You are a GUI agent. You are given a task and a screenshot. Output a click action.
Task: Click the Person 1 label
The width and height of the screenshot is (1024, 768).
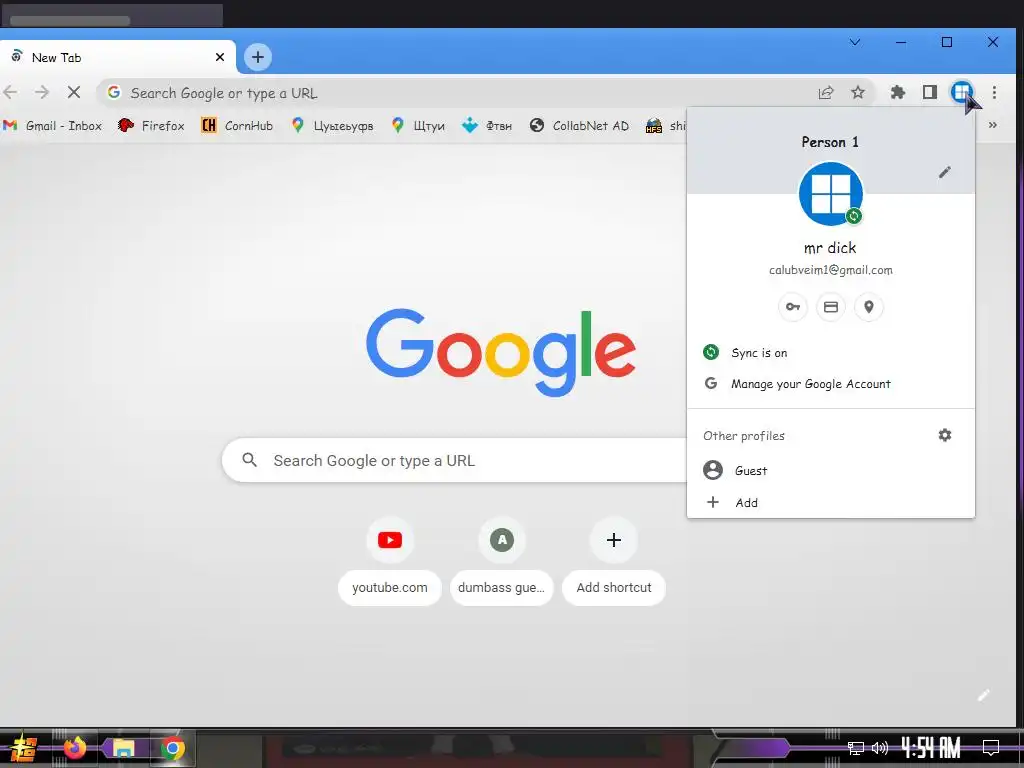tap(830, 142)
